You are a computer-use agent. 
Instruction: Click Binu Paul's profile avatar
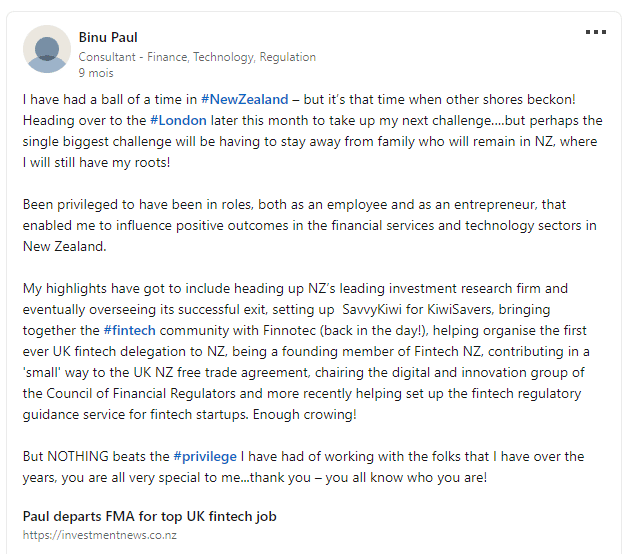click(x=47, y=49)
